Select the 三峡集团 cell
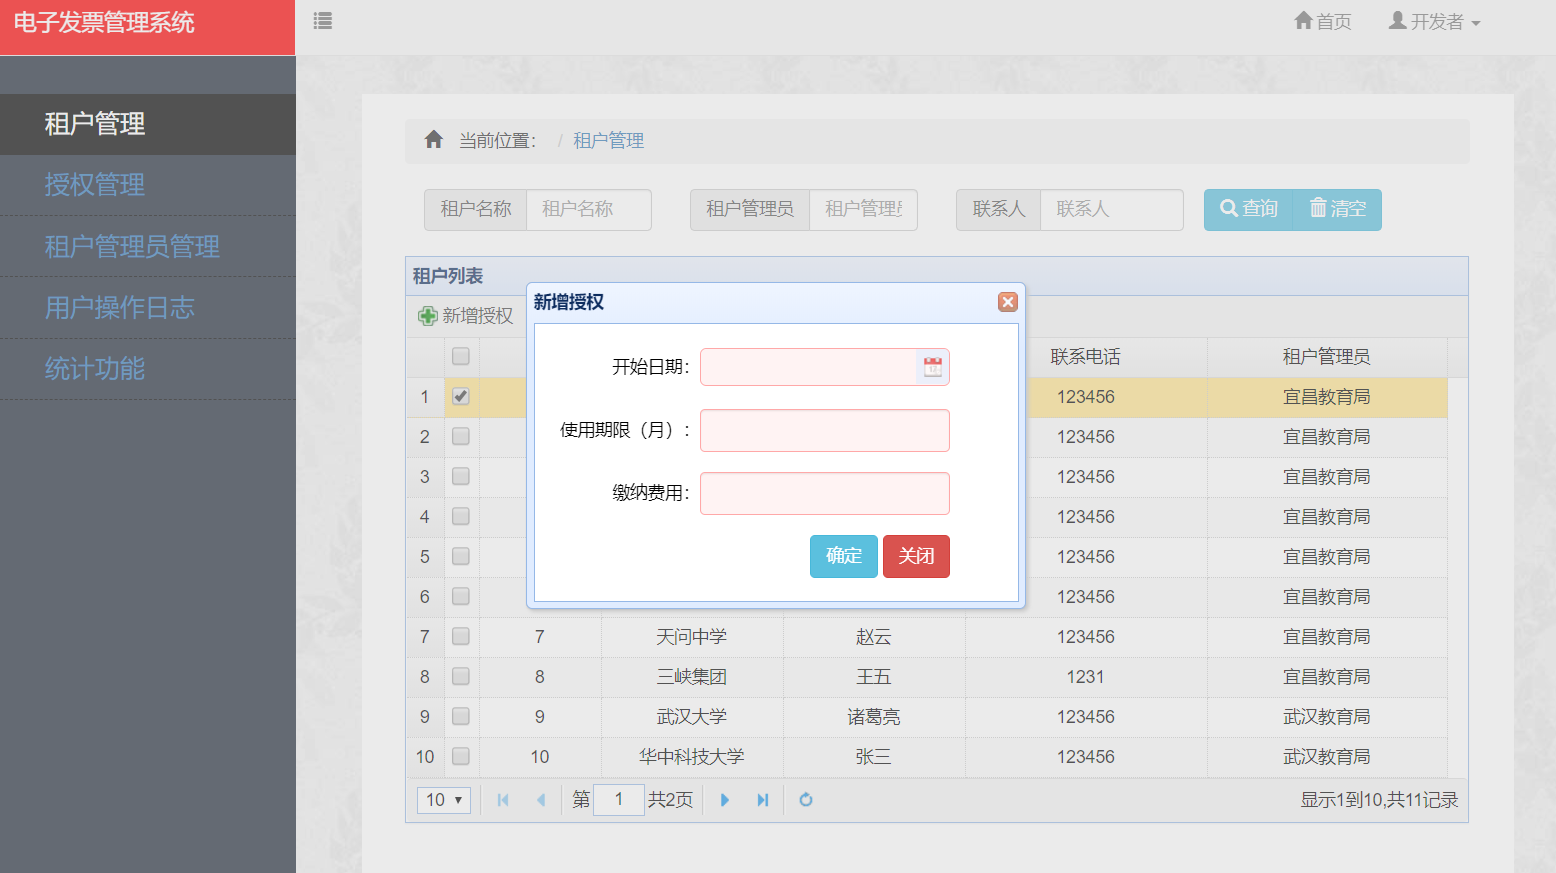1556x873 pixels. click(x=692, y=677)
